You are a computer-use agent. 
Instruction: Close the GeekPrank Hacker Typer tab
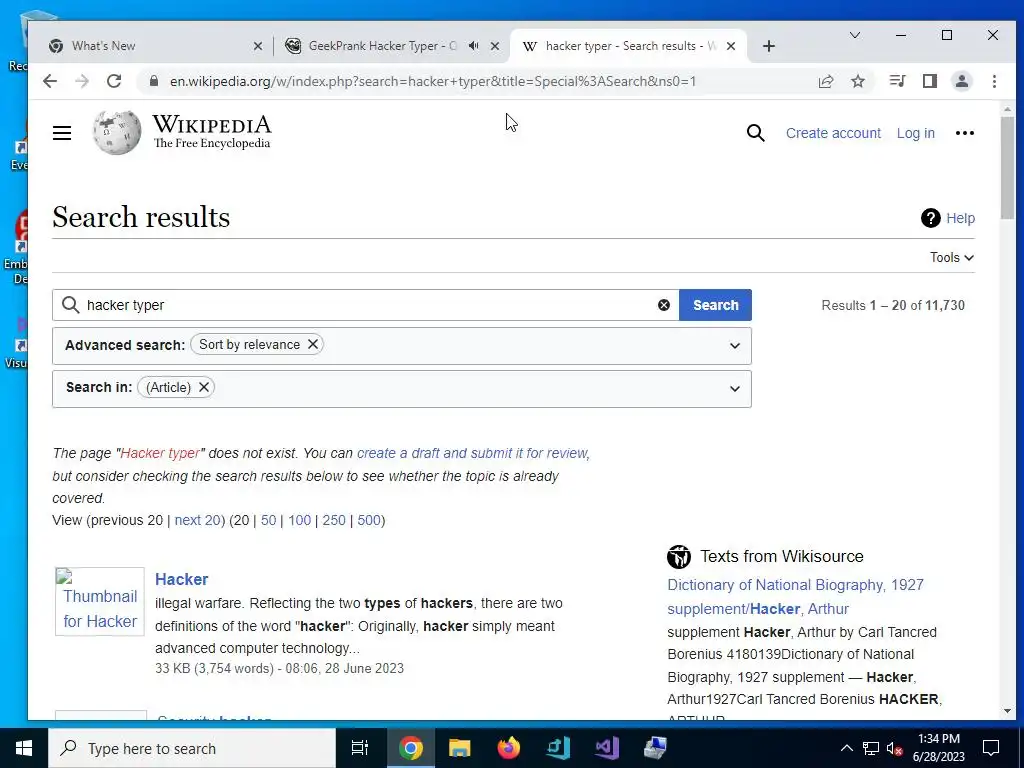(495, 46)
